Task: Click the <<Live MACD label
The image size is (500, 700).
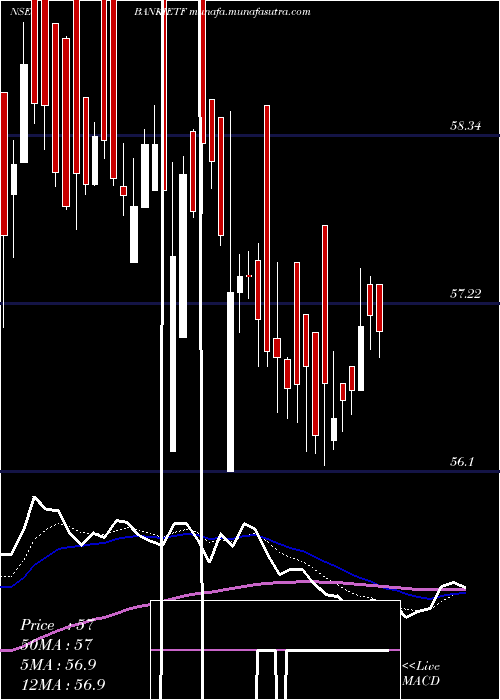Action: point(421,674)
